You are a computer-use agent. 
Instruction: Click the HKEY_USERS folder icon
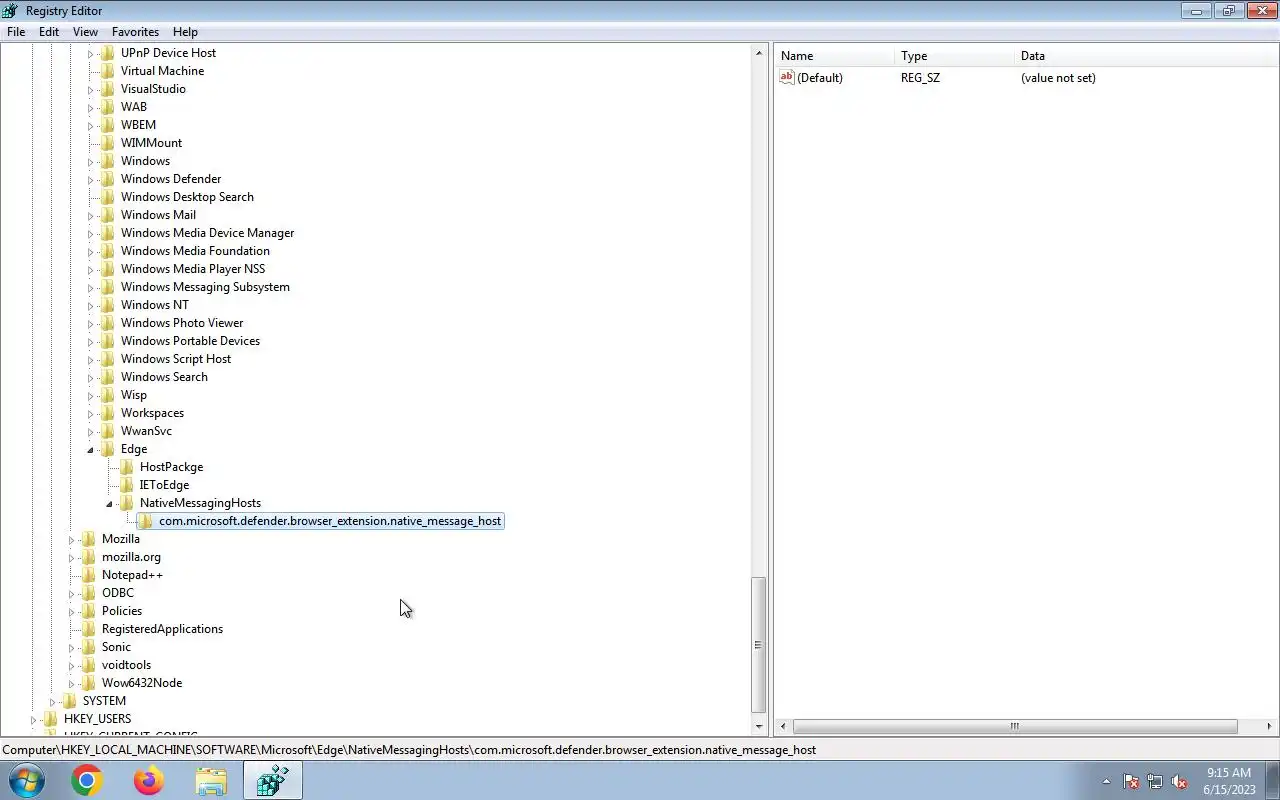click(51, 719)
